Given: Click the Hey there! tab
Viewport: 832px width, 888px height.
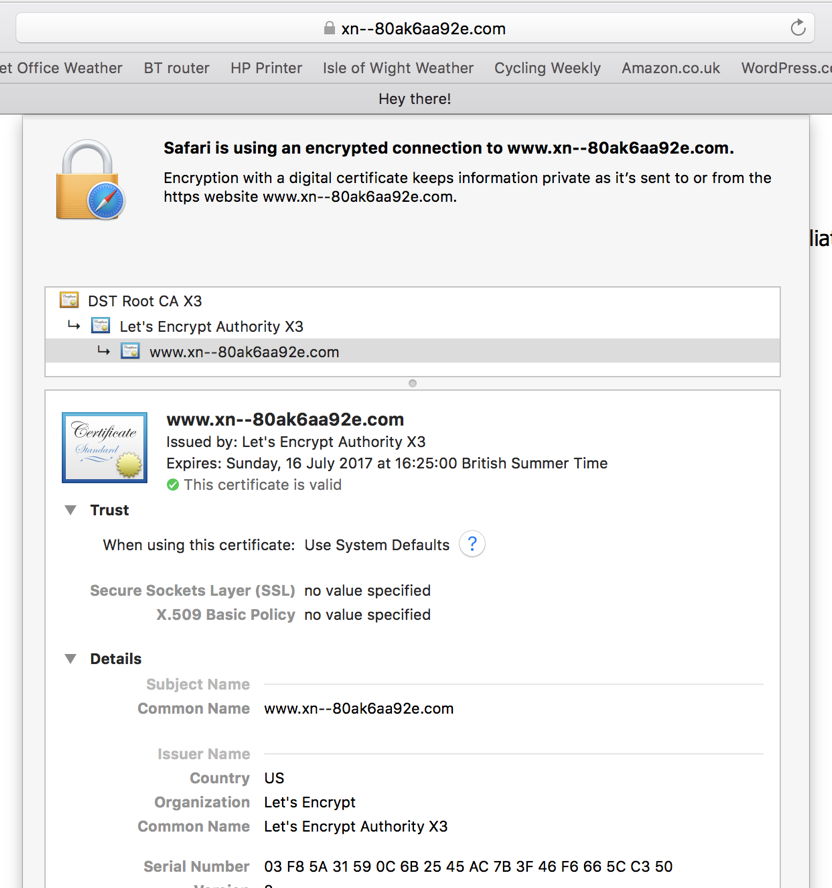Looking at the screenshot, I should pos(415,99).
